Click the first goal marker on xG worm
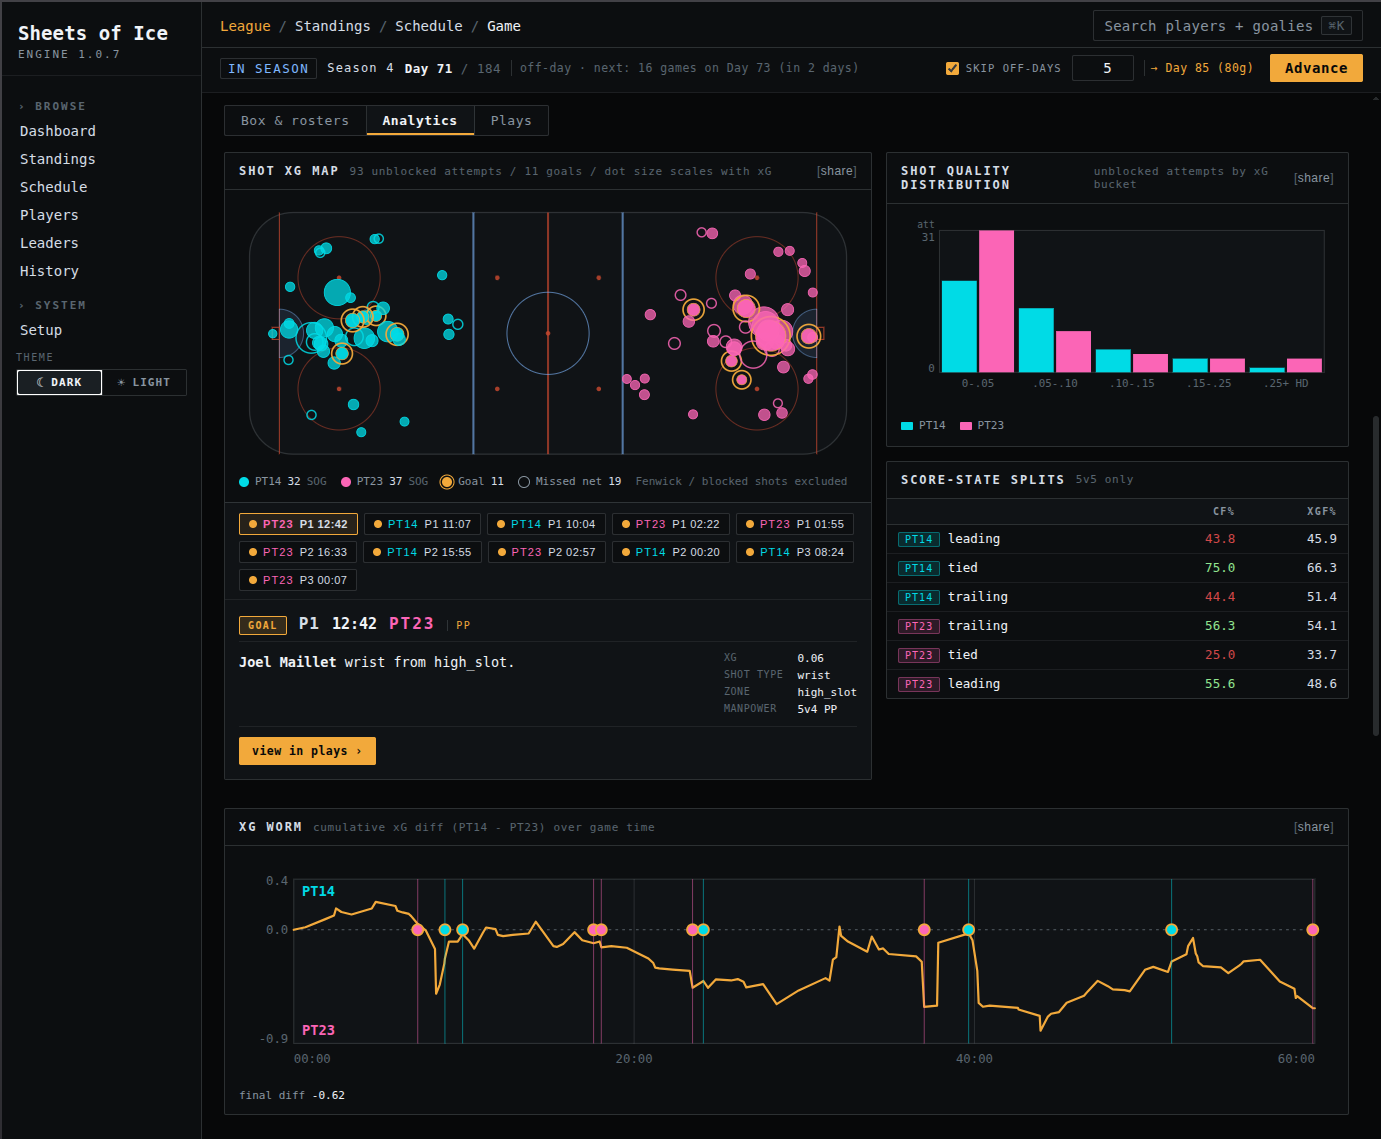Image resolution: width=1381 pixels, height=1139 pixels. (418, 930)
